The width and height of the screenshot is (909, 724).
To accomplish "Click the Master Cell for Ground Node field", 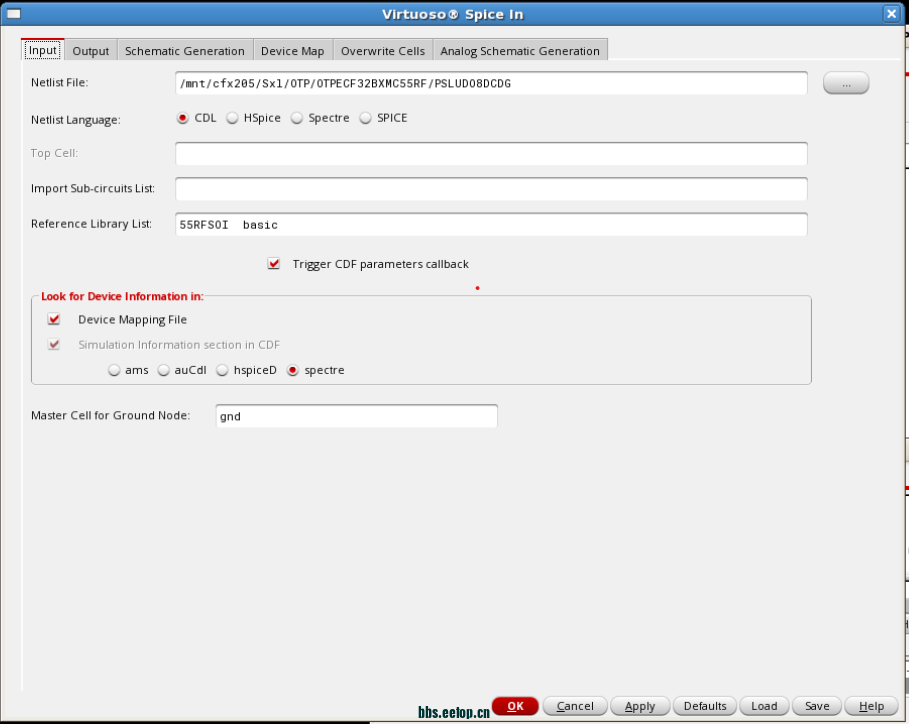I will point(357,416).
